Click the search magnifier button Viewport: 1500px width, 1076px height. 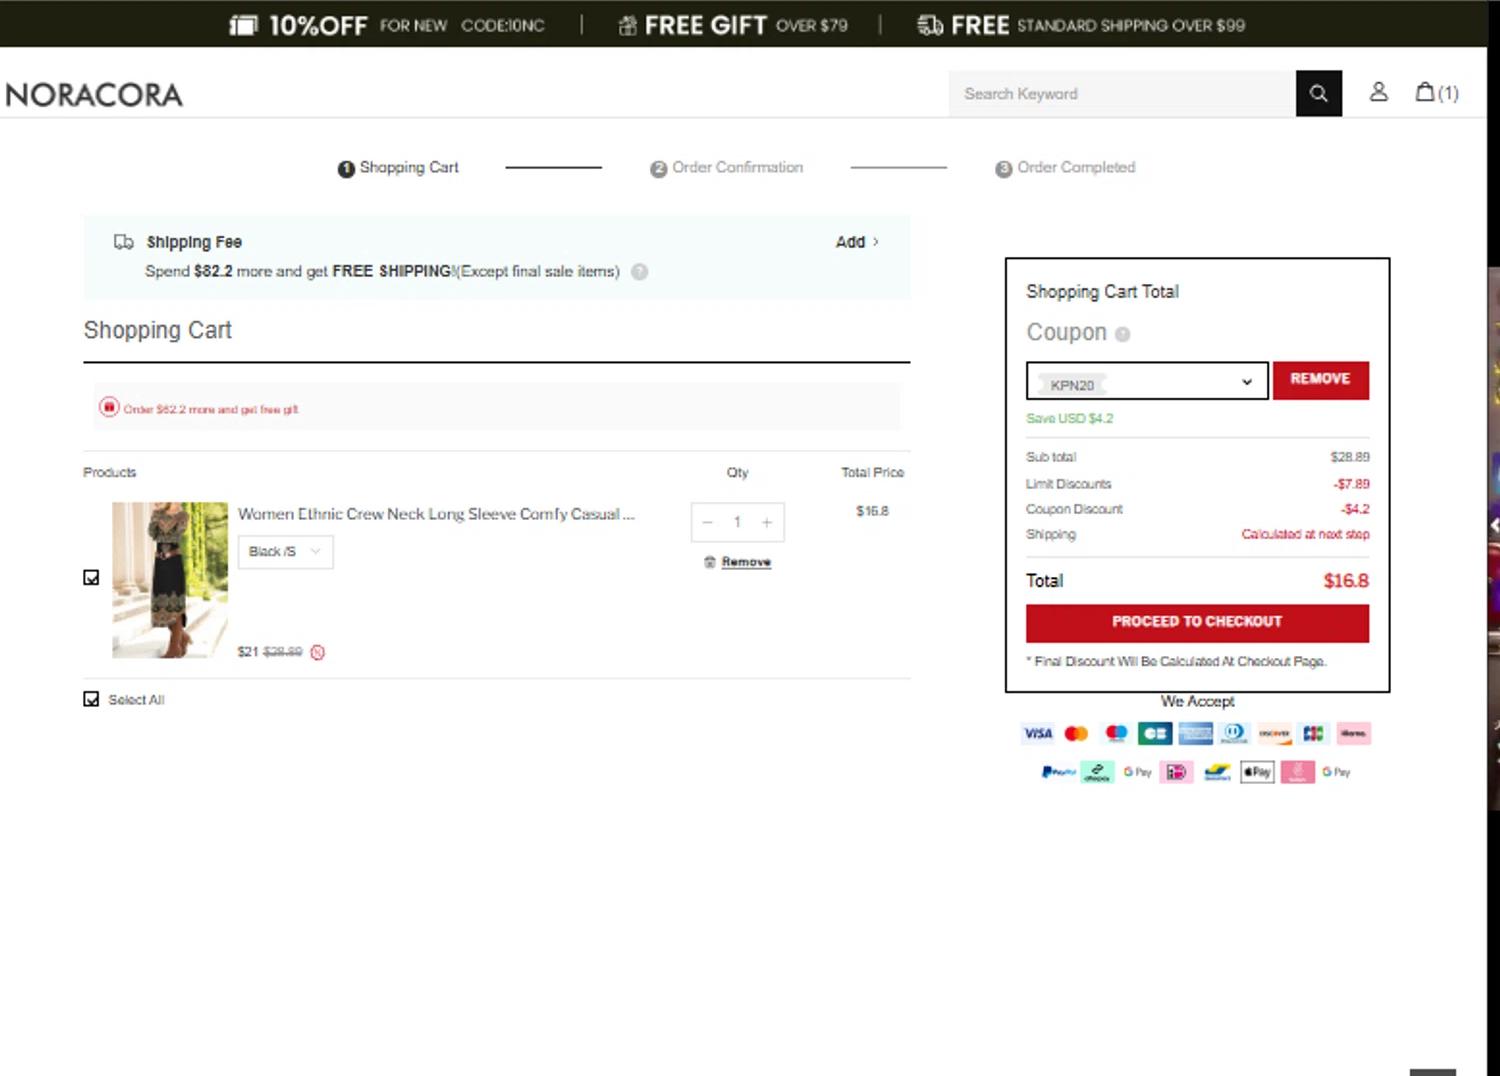pyautogui.click(x=1318, y=93)
